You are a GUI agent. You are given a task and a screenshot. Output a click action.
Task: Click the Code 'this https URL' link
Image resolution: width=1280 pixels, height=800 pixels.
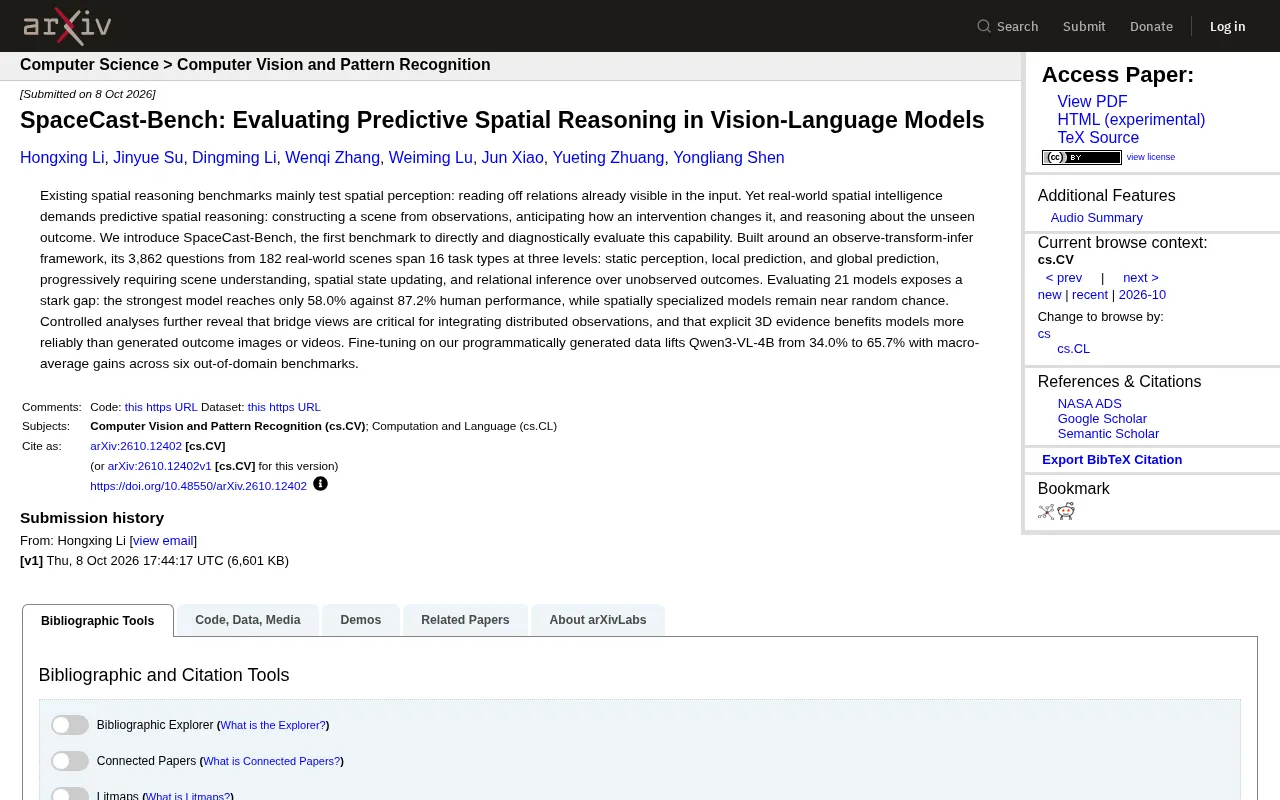click(161, 407)
